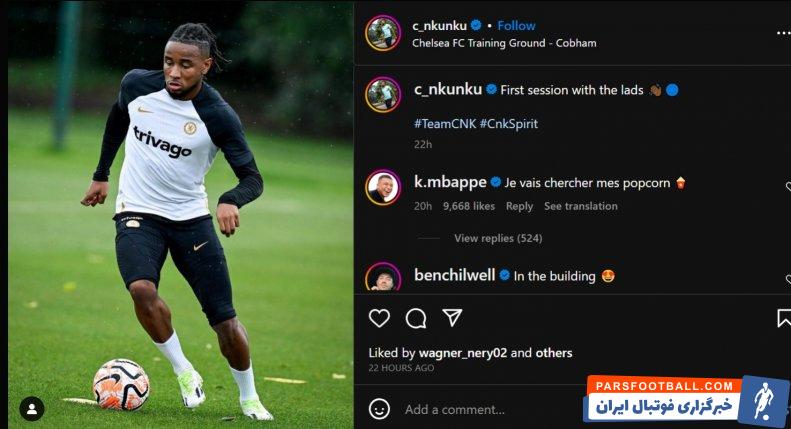
Task: Share the post with the paper plane icon
Action: (x=452, y=318)
